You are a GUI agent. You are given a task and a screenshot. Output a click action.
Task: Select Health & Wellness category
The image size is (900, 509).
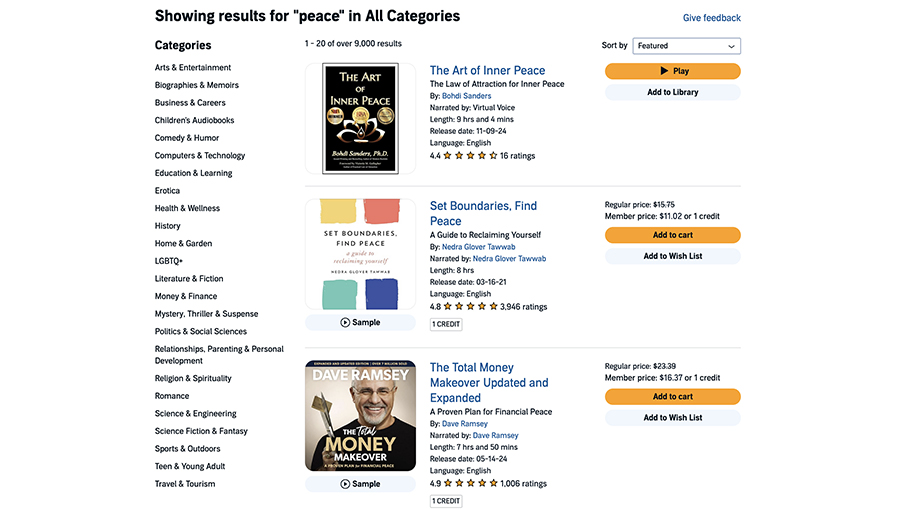187,208
